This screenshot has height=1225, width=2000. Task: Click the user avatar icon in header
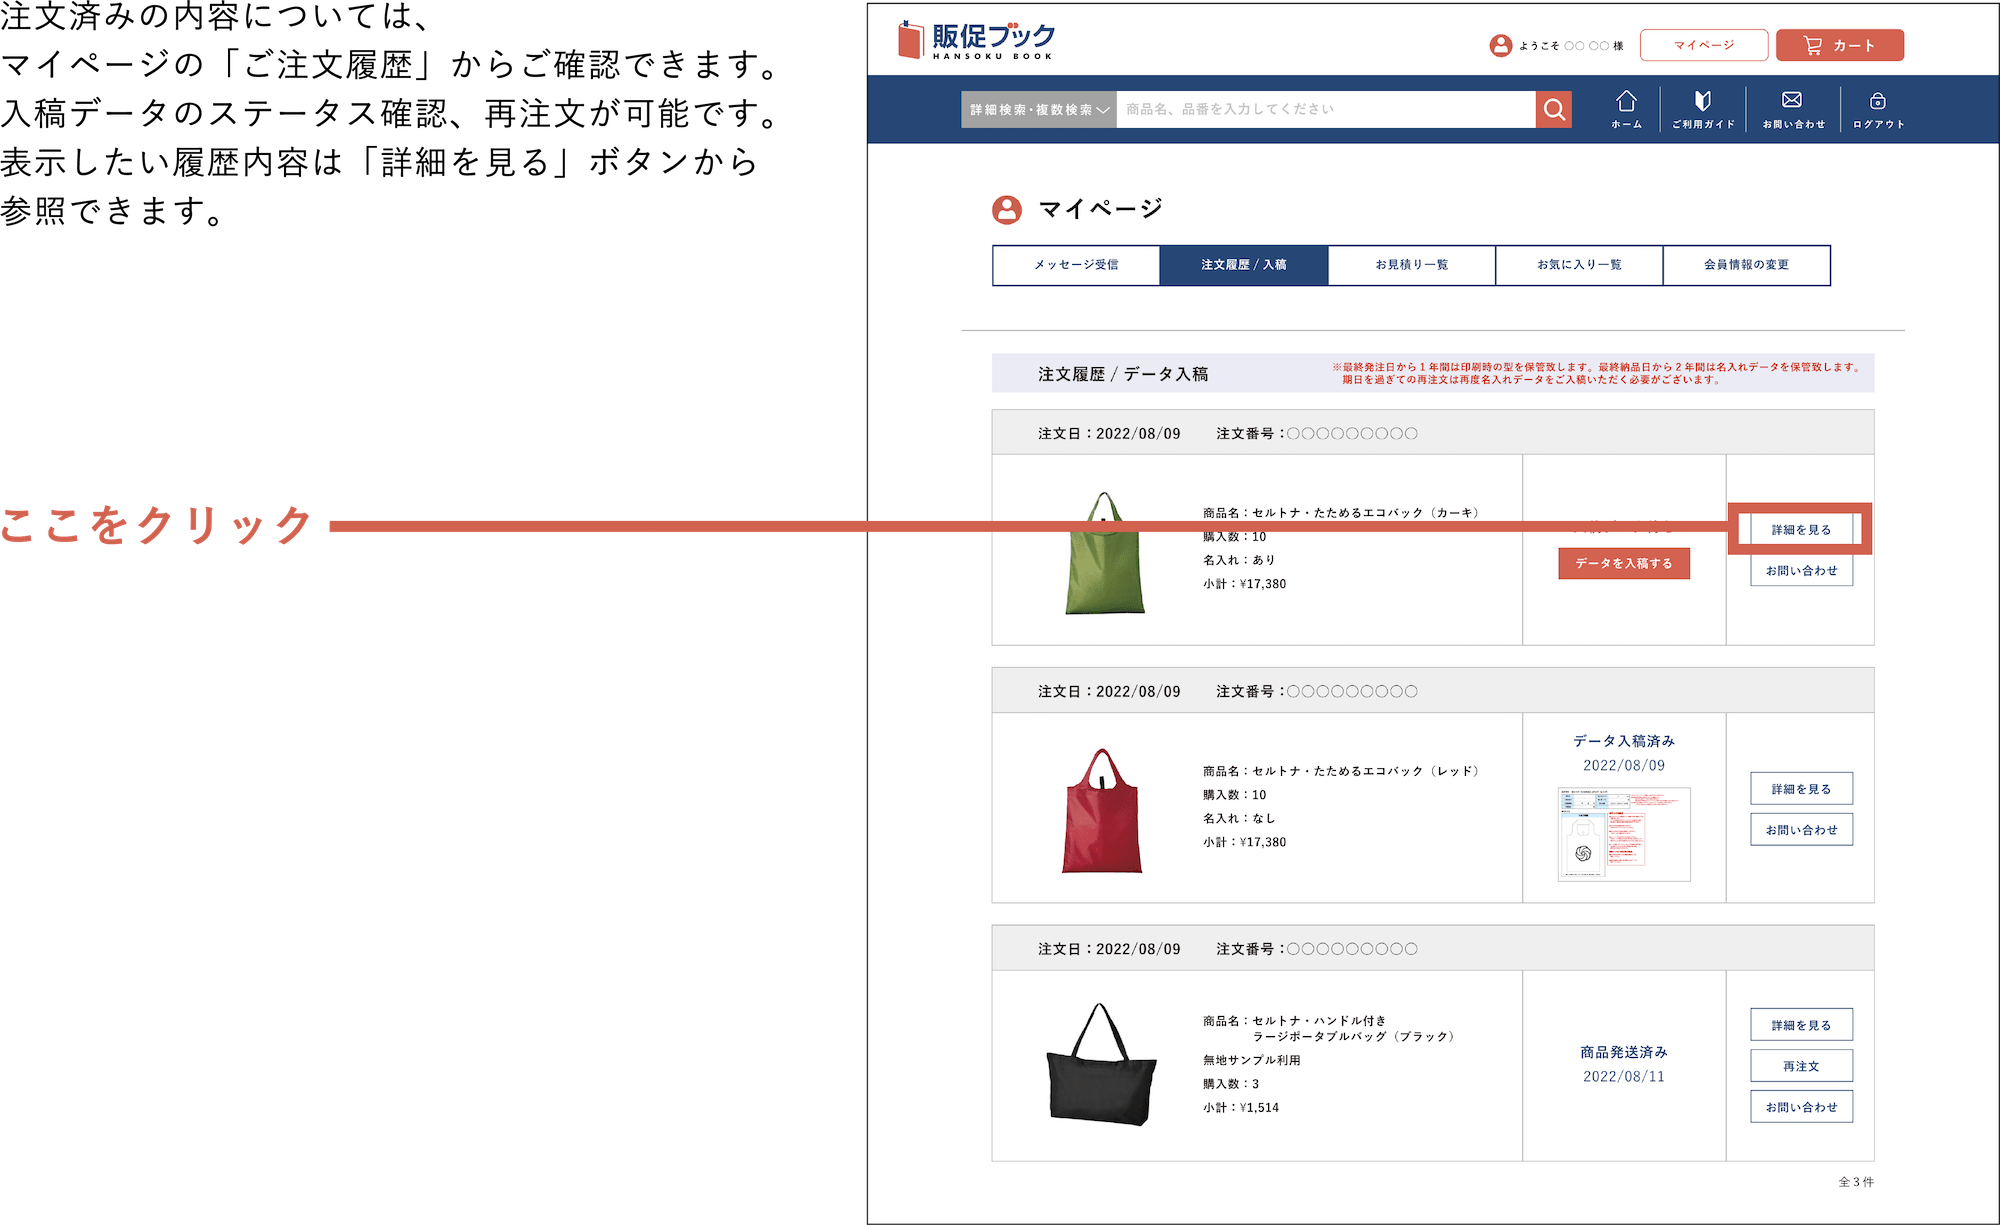[1500, 45]
